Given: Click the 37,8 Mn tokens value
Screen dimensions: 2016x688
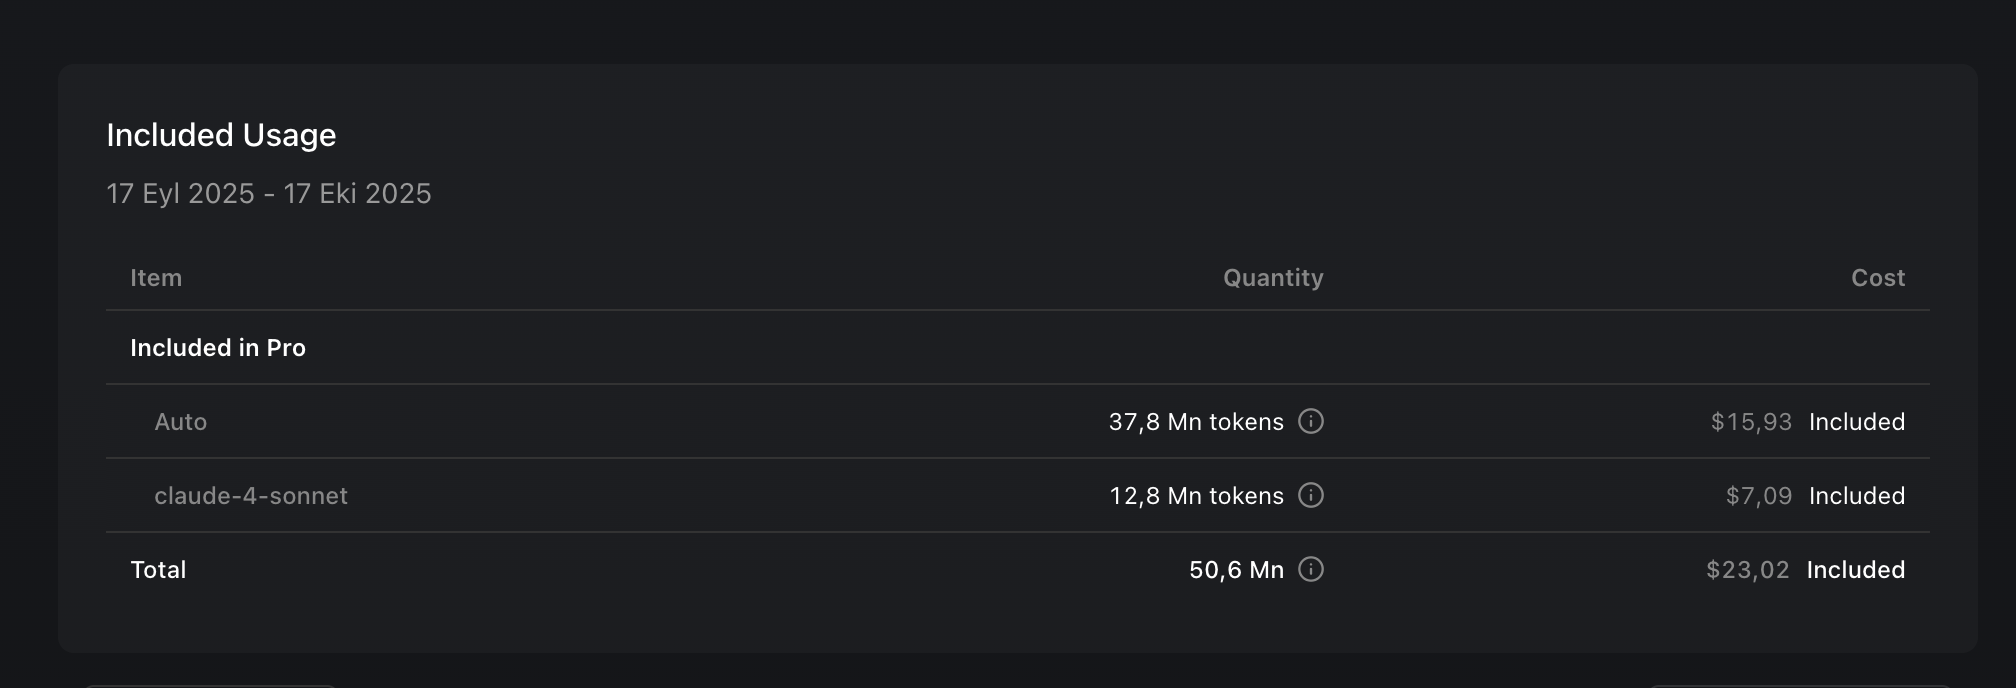Looking at the screenshot, I should point(1196,422).
